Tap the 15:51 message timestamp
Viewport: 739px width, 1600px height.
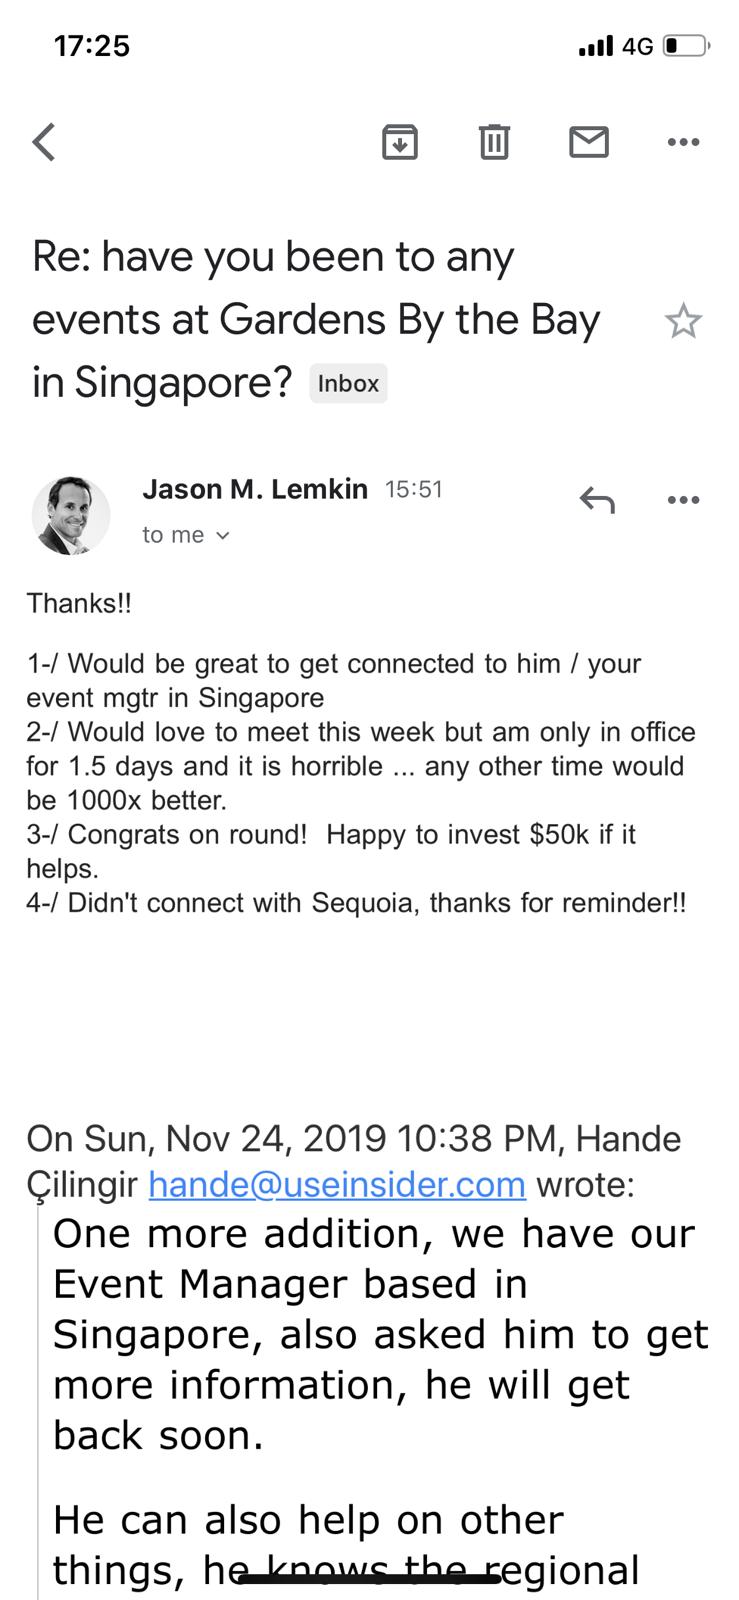tap(414, 489)
